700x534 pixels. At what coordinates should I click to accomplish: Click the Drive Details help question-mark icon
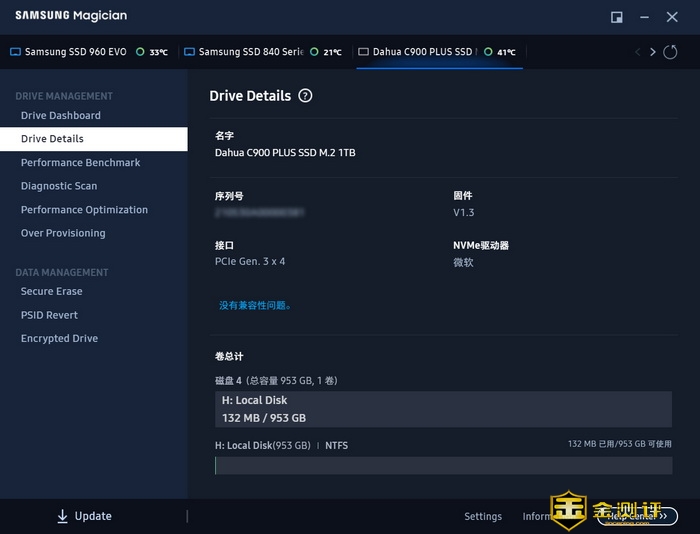305,96
